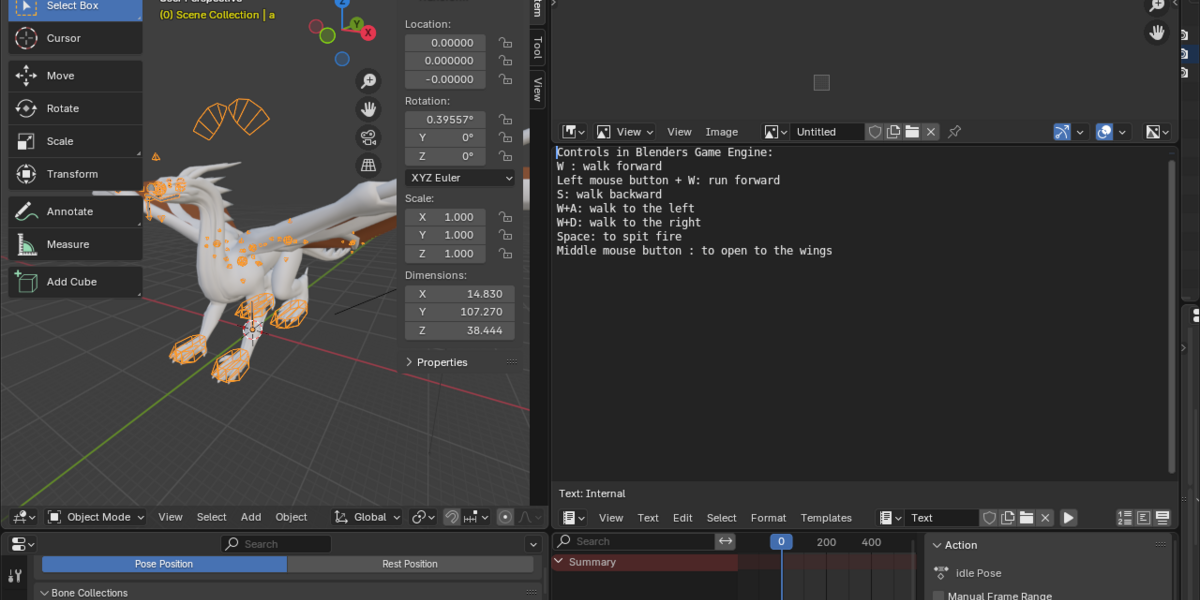Click the Run Script play button
Viewport: 1200px width, 600px height.
1069,518
